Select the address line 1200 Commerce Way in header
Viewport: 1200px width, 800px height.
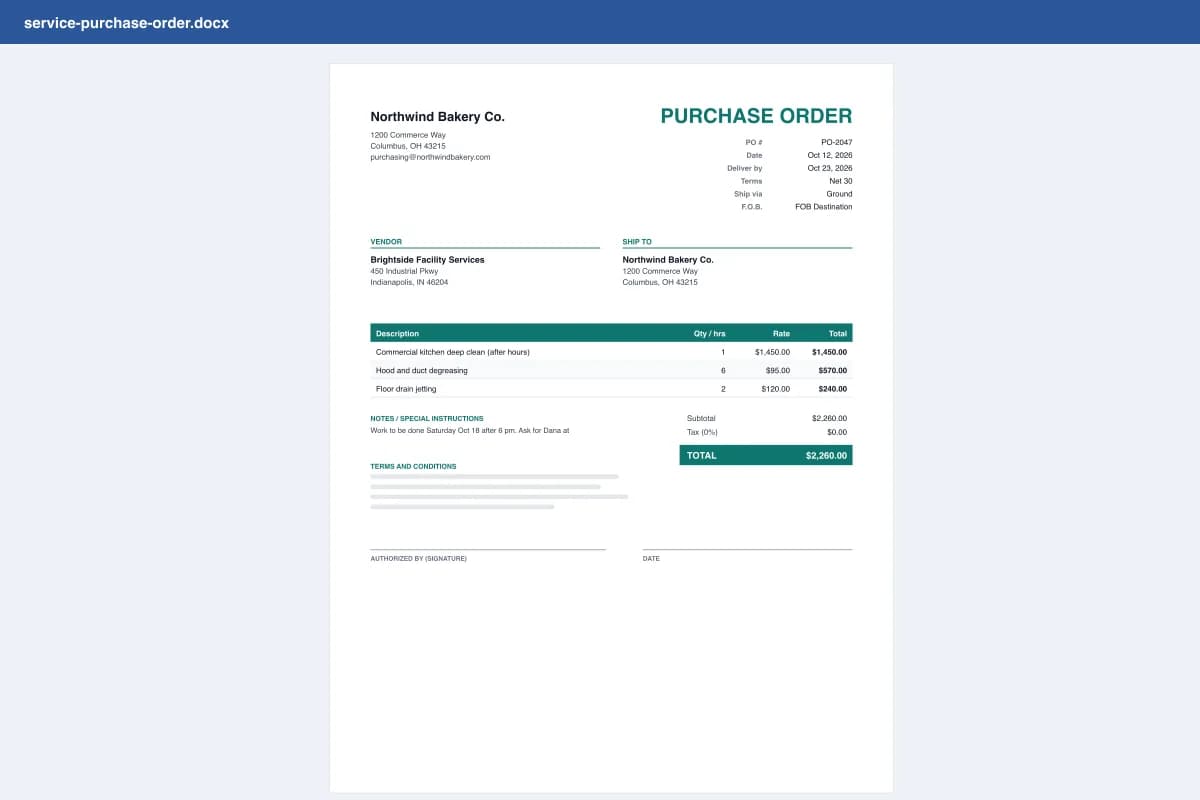pos(408,135)
